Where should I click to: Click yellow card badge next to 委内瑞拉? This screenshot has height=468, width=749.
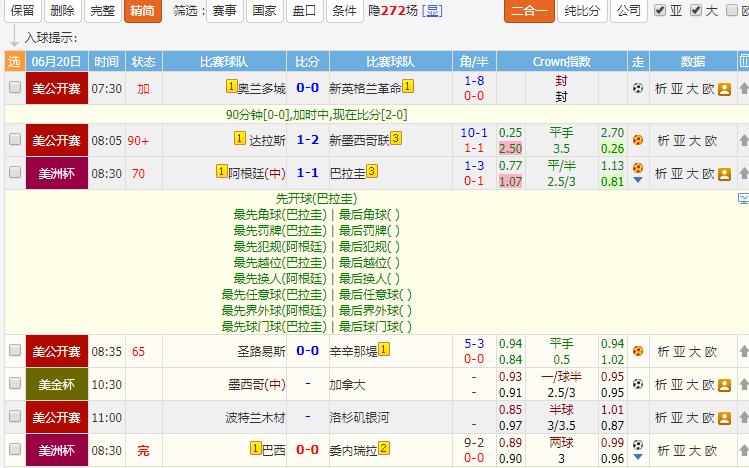coord(384,448)
